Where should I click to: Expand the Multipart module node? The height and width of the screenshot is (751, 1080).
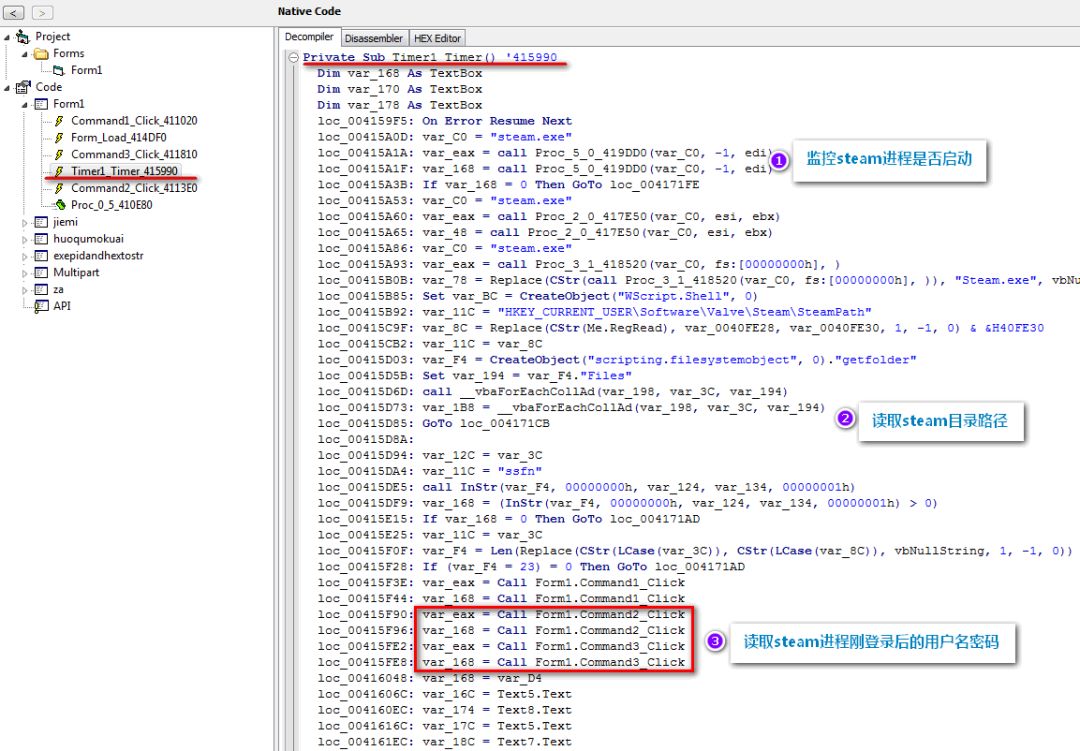(x=25, y=273)
